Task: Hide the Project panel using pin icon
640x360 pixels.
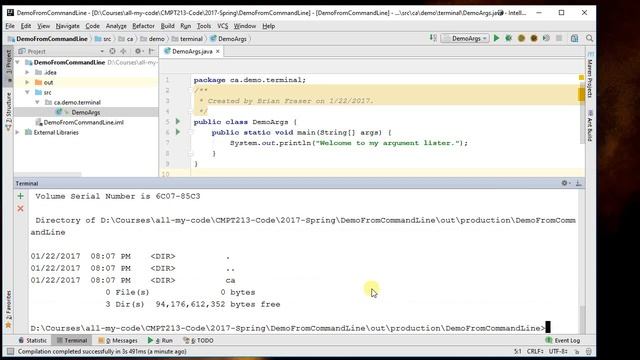Action: point(151,51)
